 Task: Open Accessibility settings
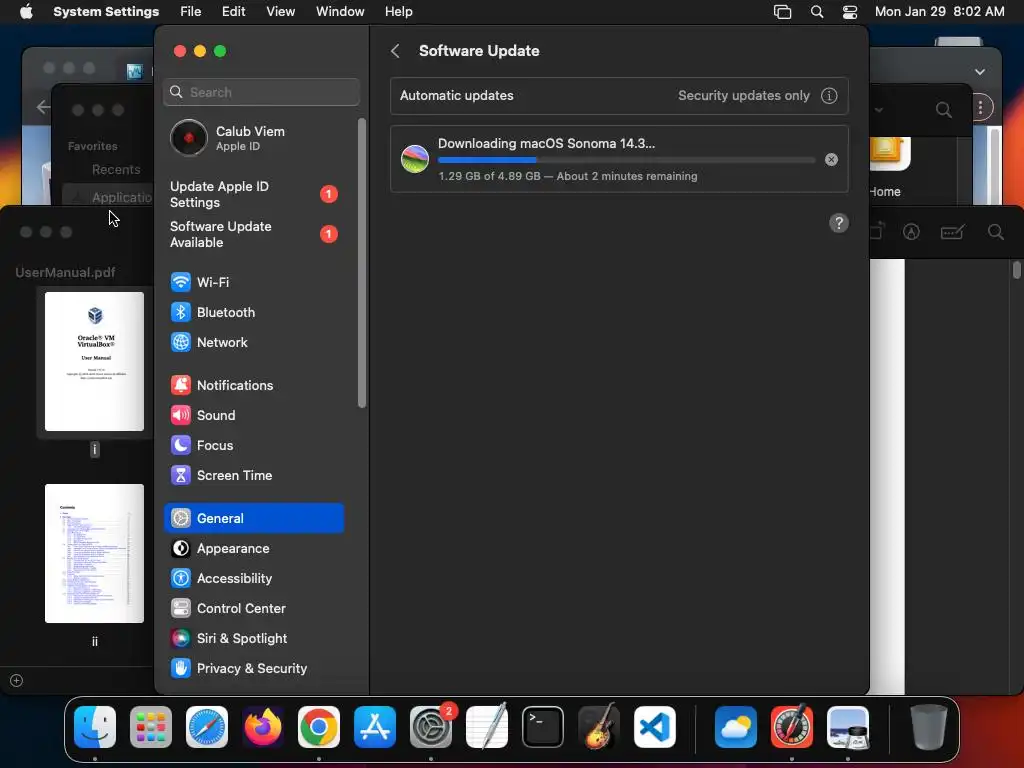tap(253, 579)
